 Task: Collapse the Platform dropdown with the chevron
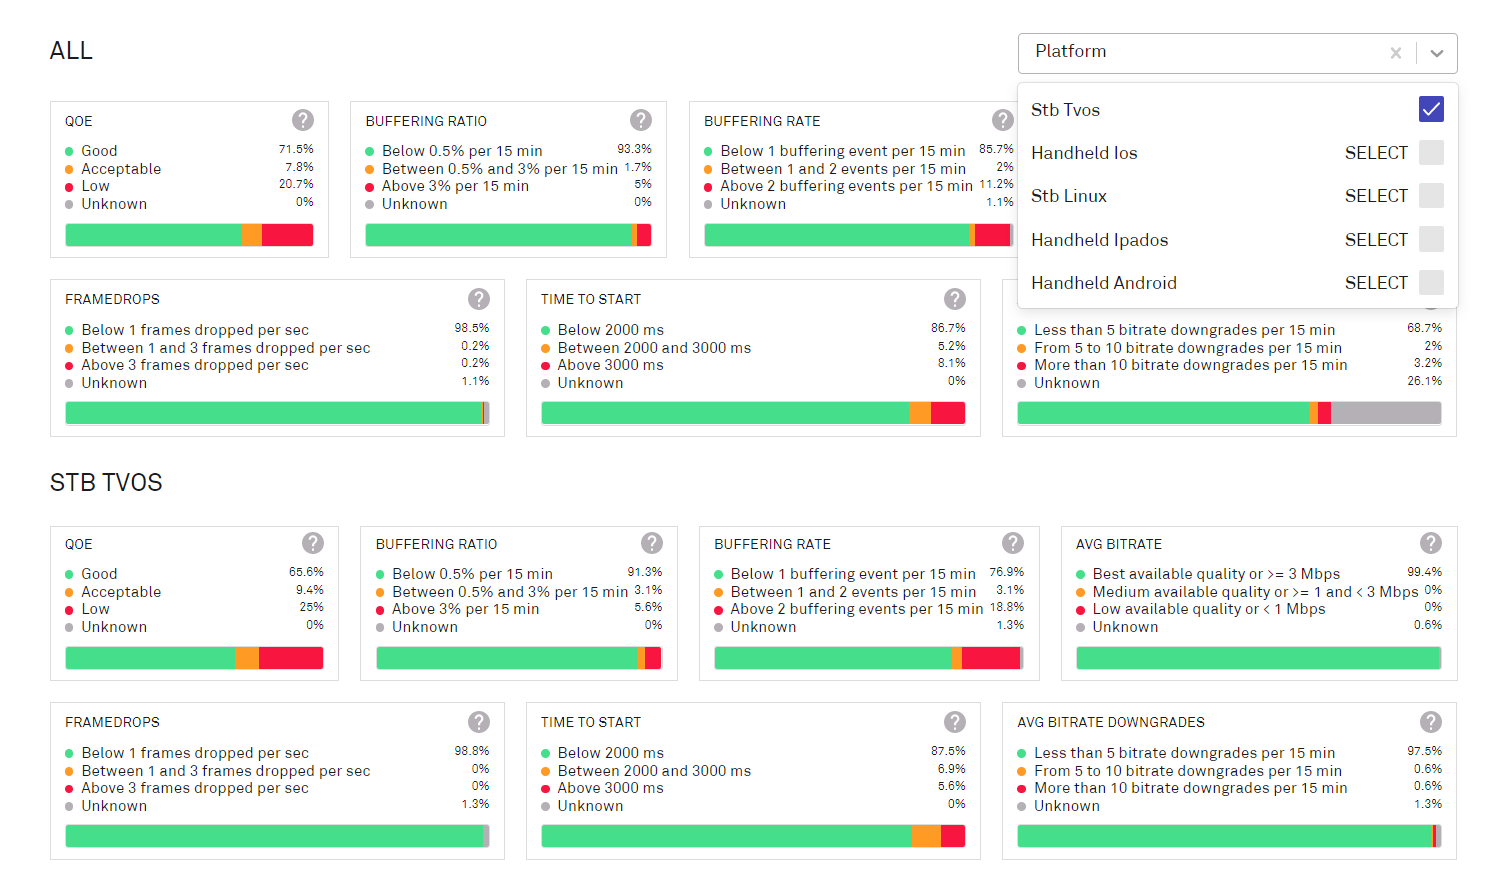click(x=1437, y=53)
